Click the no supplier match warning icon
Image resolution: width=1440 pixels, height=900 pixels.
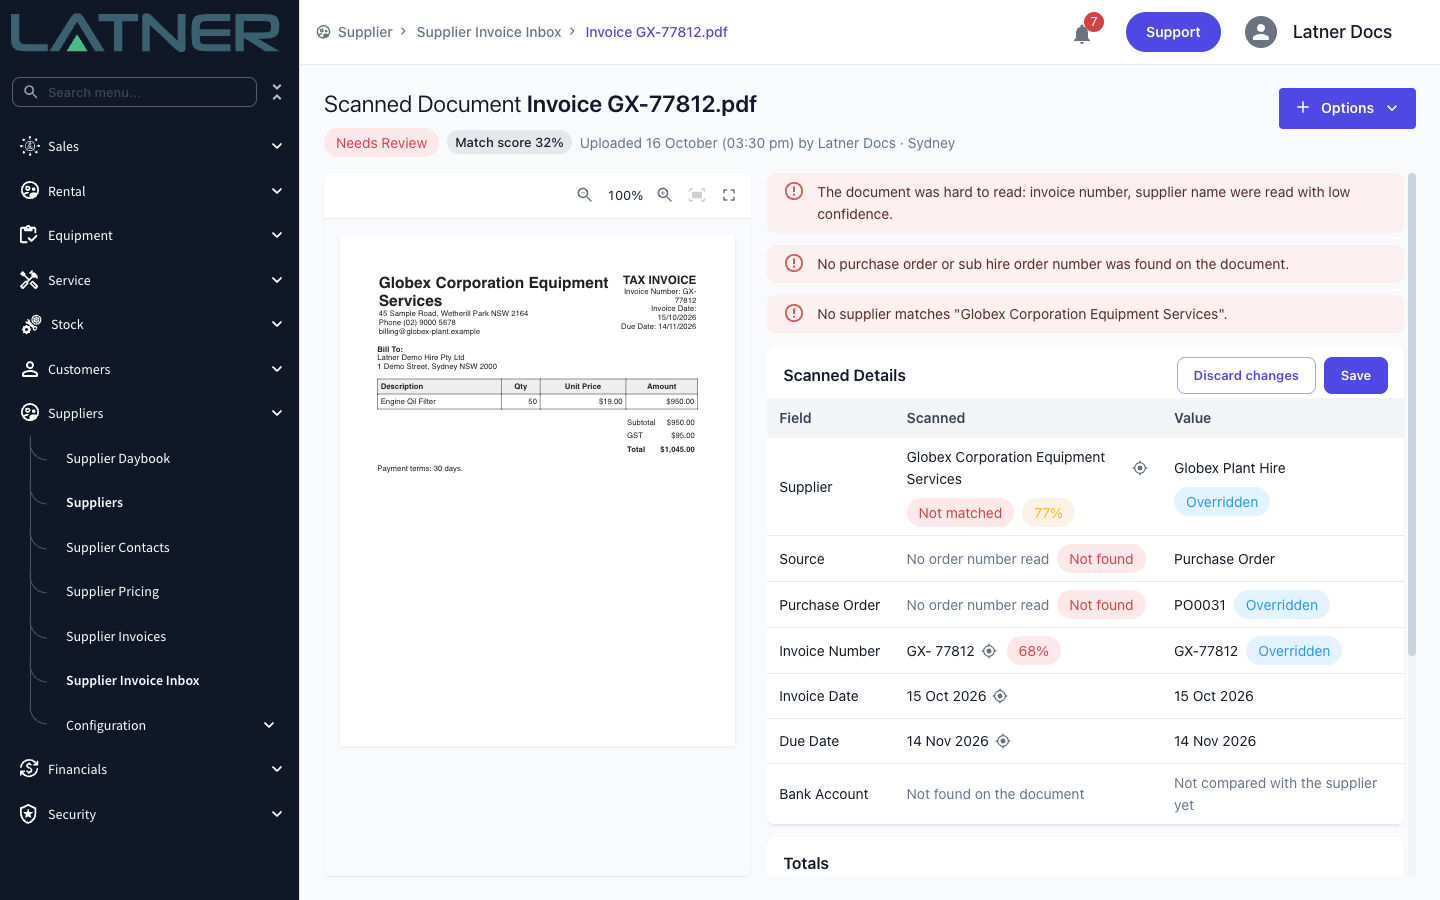pyautogui.click(x=794, y=313)
